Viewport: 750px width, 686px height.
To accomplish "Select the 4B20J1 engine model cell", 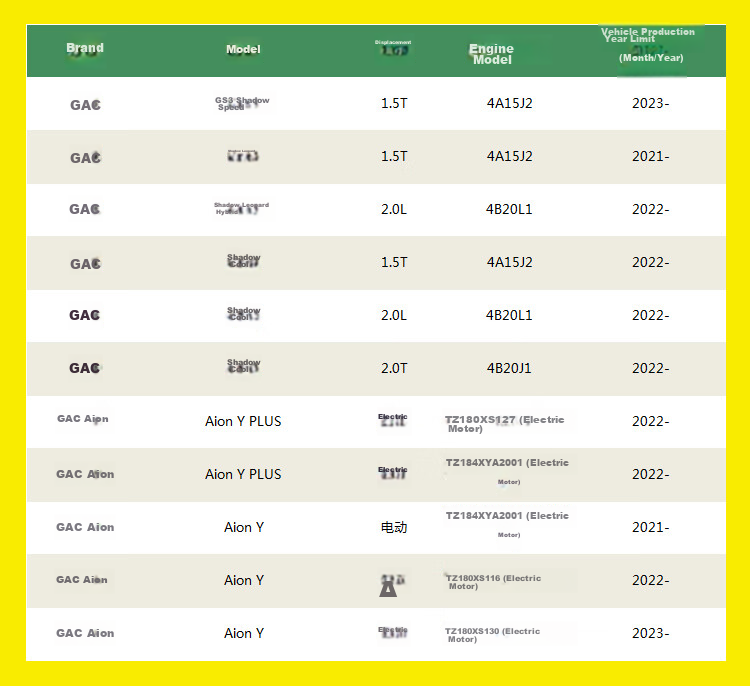I will tap(509, 368).
